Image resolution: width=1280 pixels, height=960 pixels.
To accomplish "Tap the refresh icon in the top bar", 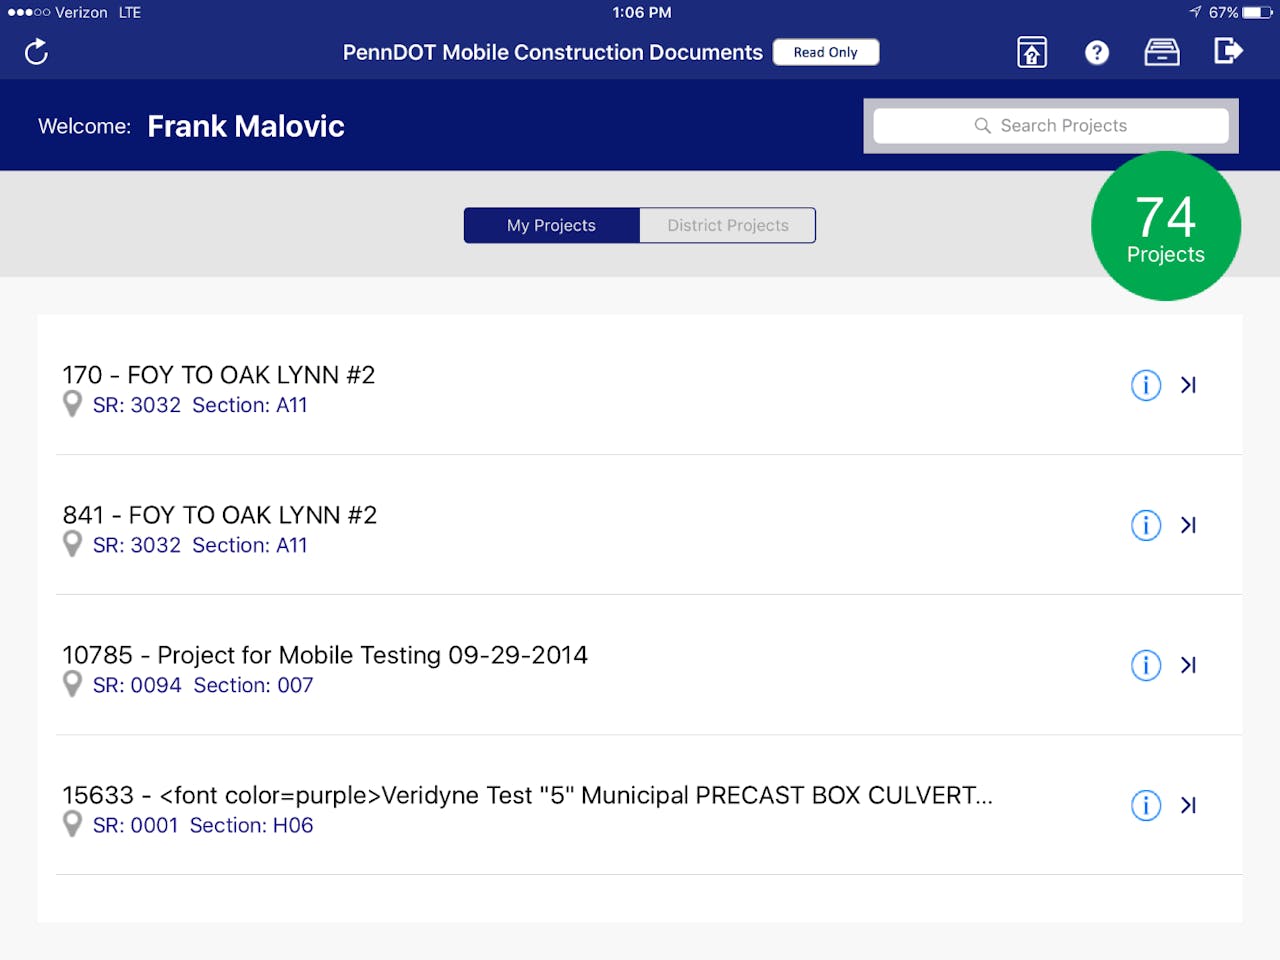I will (36, 52).
